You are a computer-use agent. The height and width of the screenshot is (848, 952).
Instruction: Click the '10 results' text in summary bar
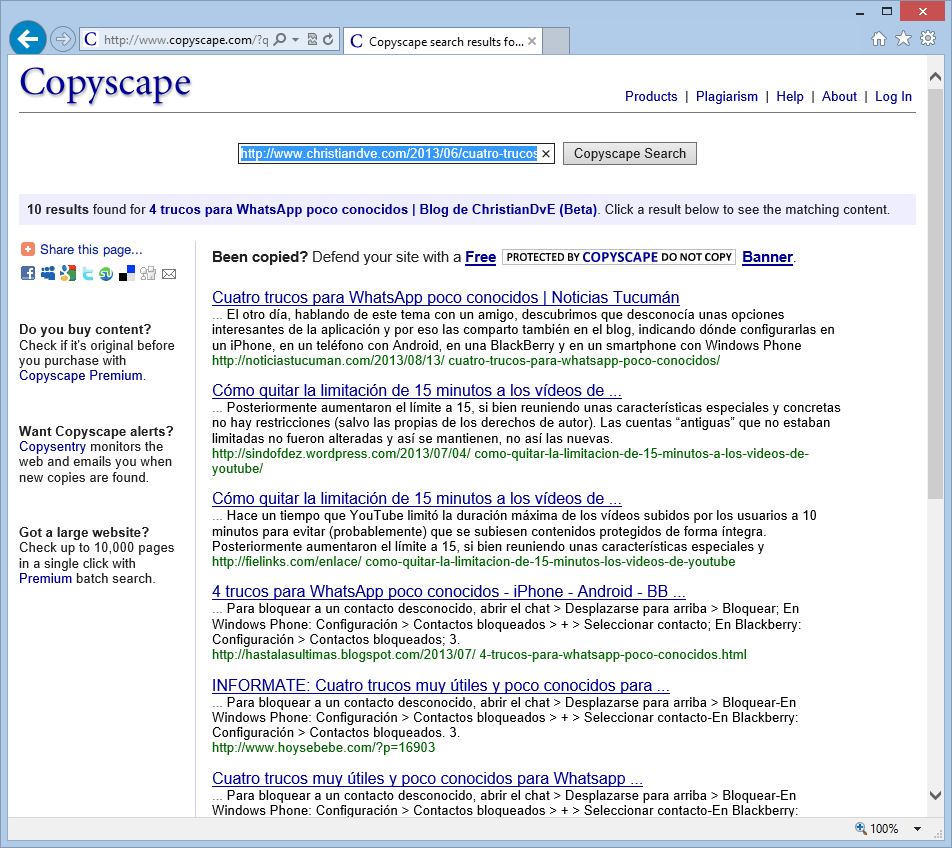pyautogui.click(x=58, y=209)
